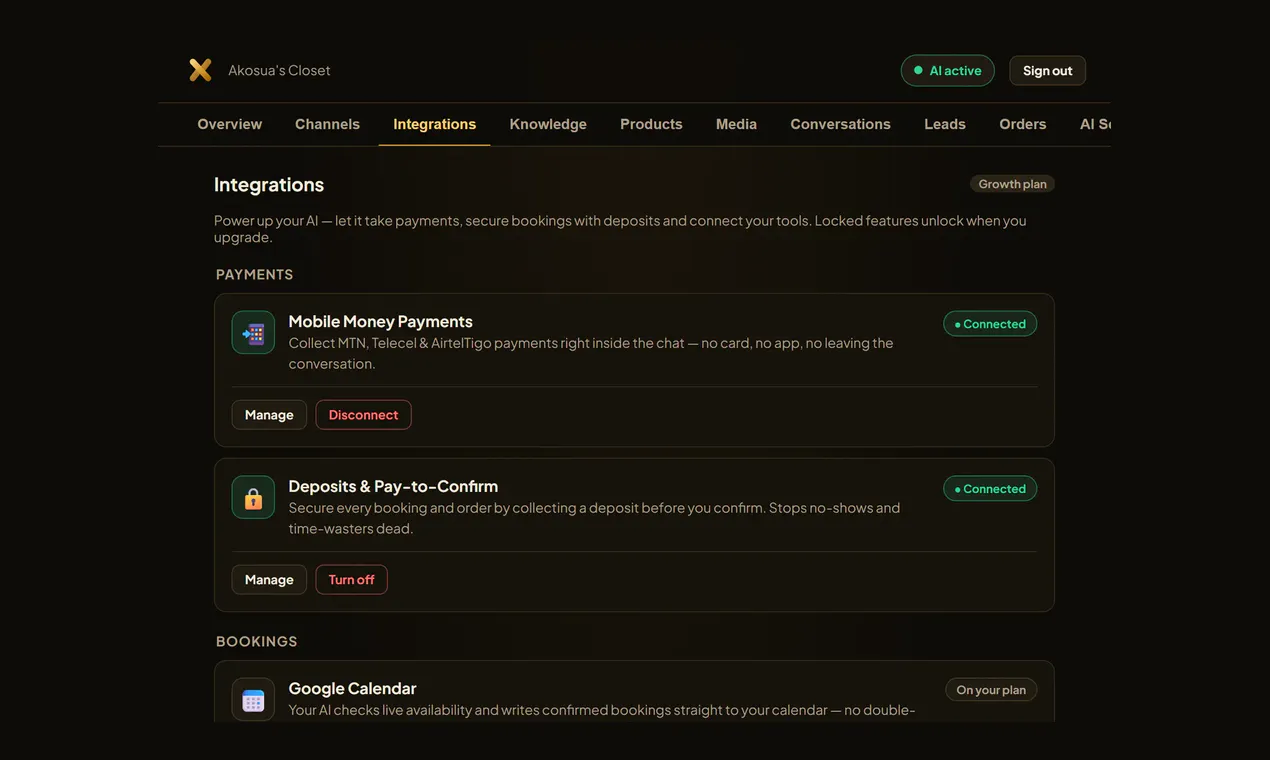
Task: Click Connected badge on Mobile Money Payments
Action: tap(990, 324)
